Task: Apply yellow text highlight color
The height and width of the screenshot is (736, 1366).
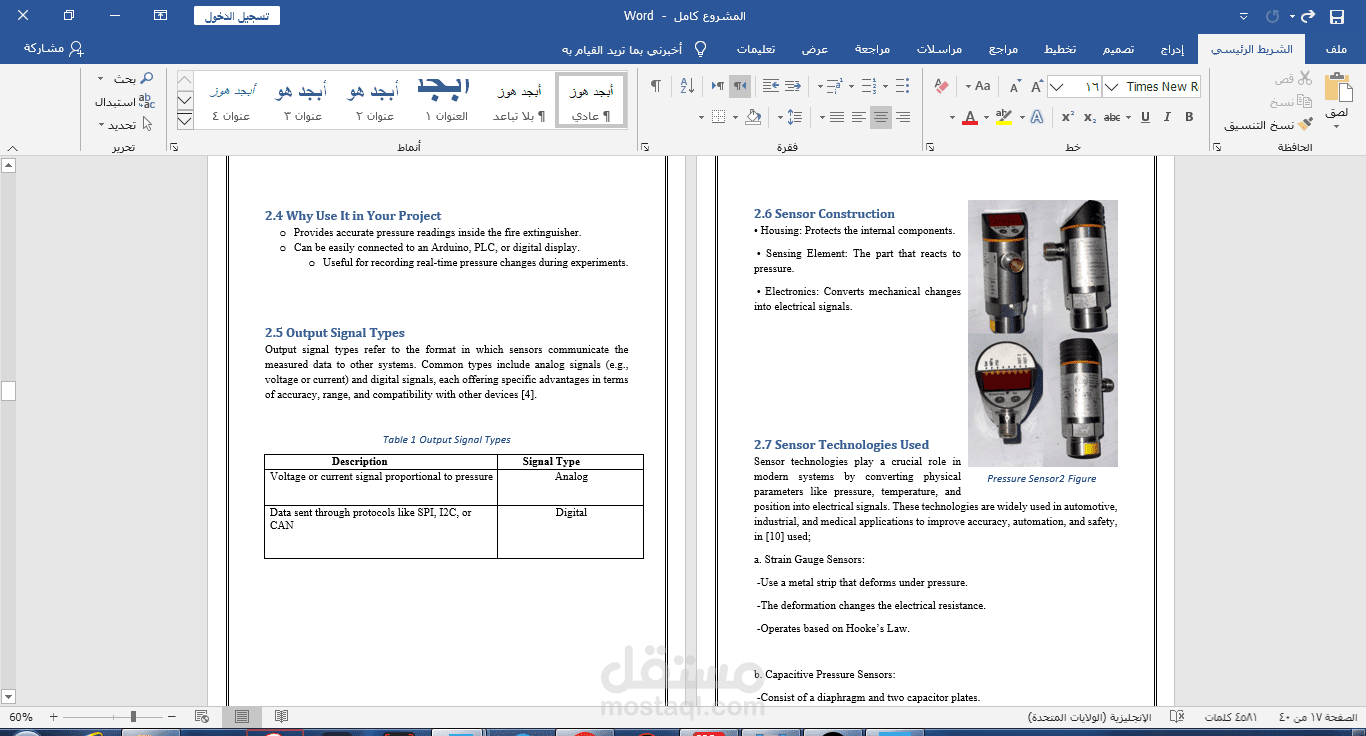Action: pyautogui.click(x=1004, y=117)
